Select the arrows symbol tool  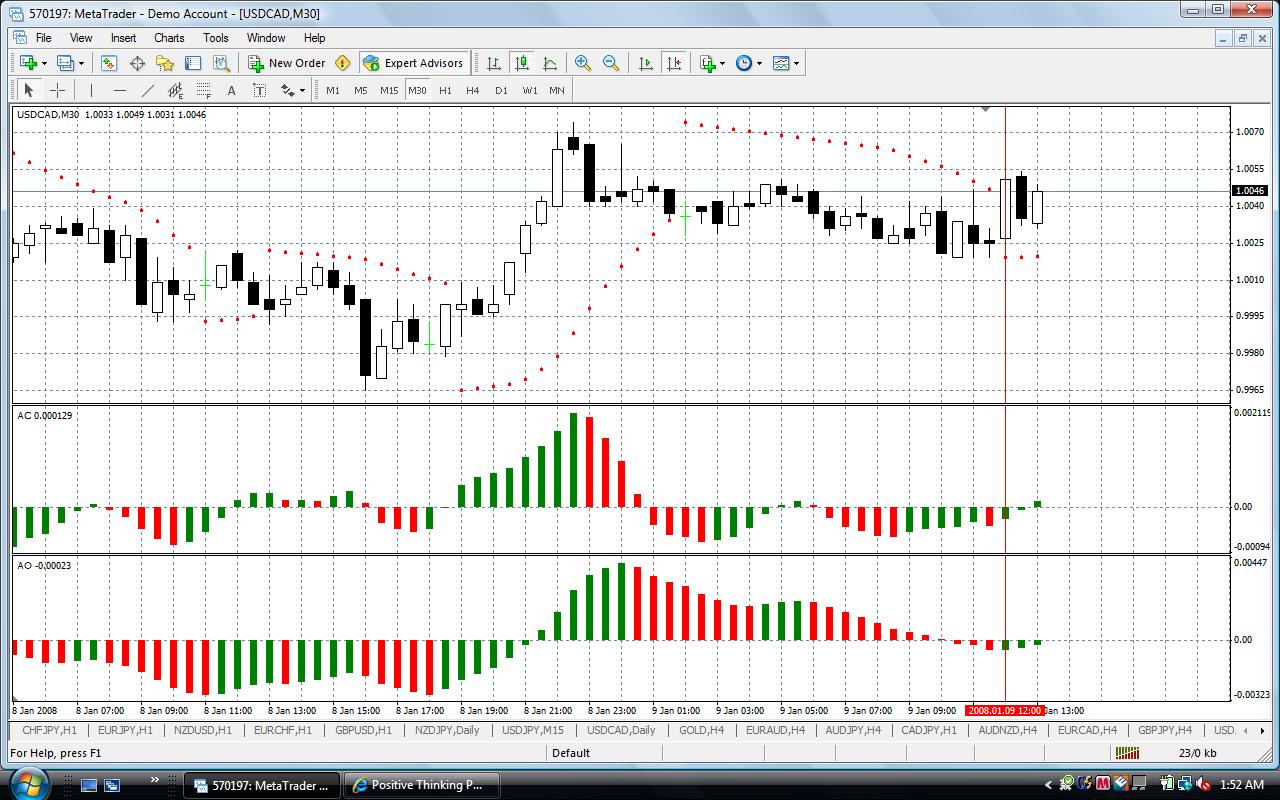(288, 90)
